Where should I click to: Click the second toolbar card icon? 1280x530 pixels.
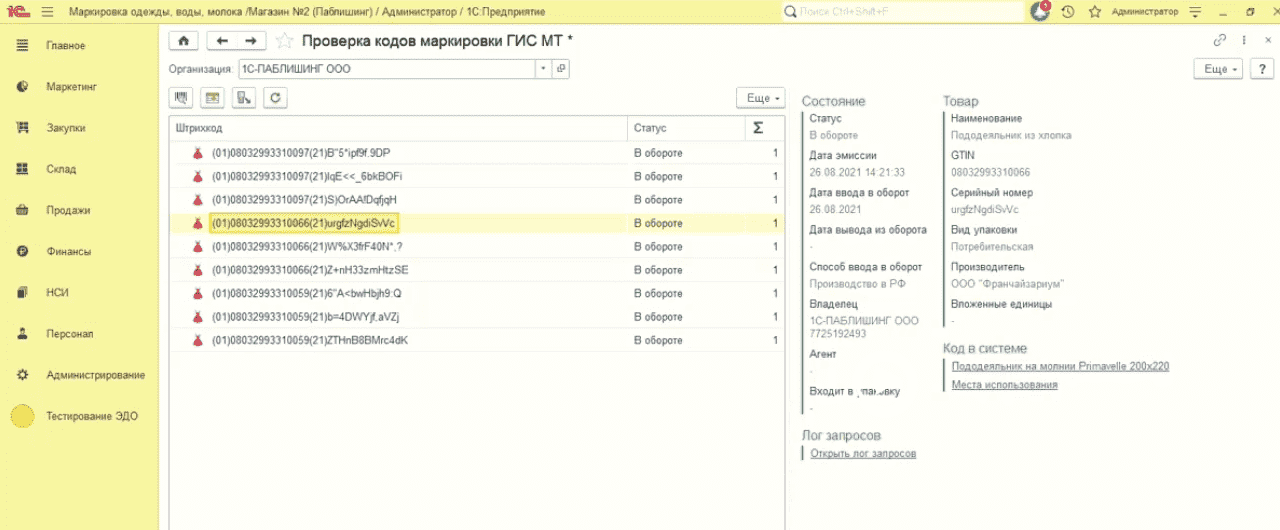pyautogui.click(x=212, y=97)
